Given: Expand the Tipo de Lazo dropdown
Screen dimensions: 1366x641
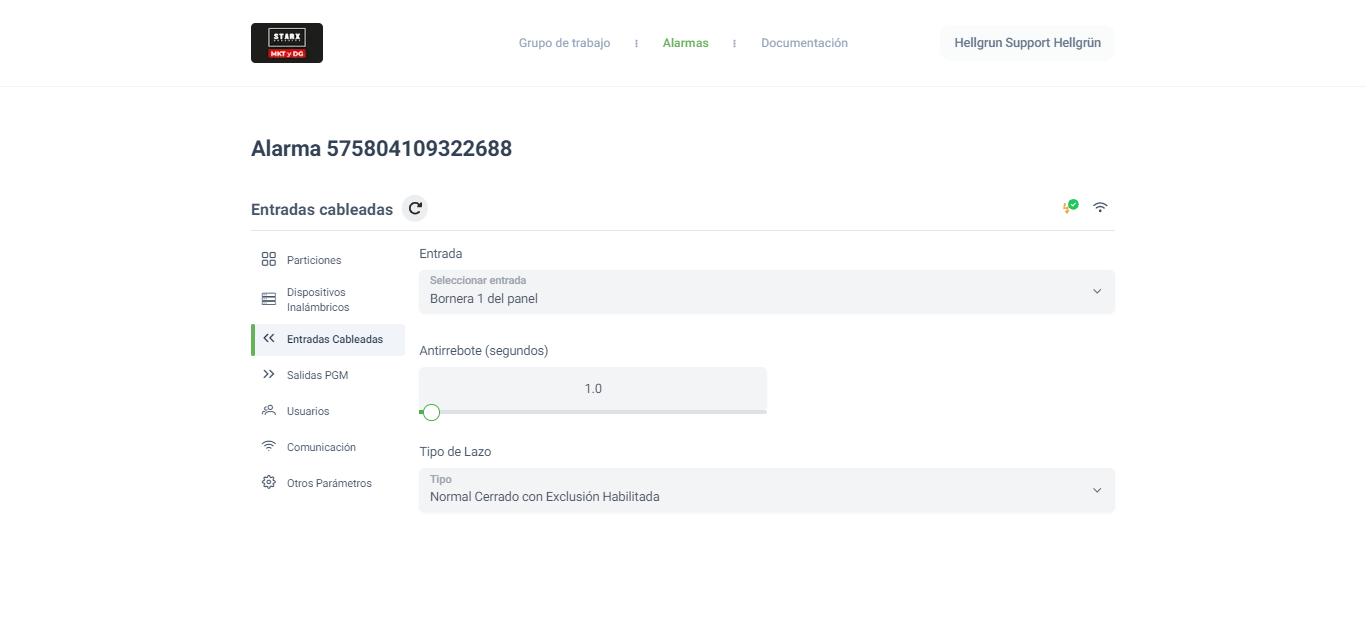Looking at the screenshot, I should pyautogui.click(x=750, y=490).
